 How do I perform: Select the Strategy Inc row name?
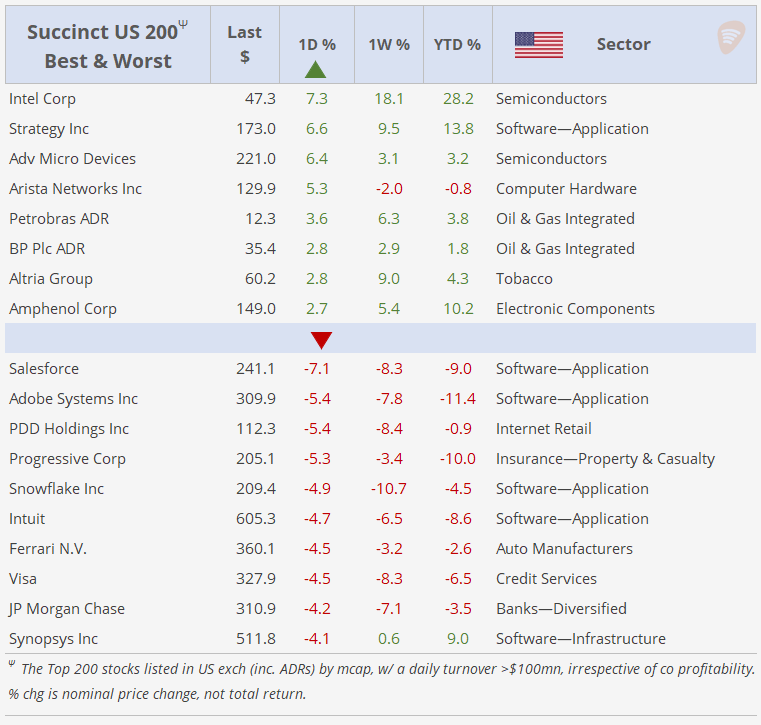point(49,129)
